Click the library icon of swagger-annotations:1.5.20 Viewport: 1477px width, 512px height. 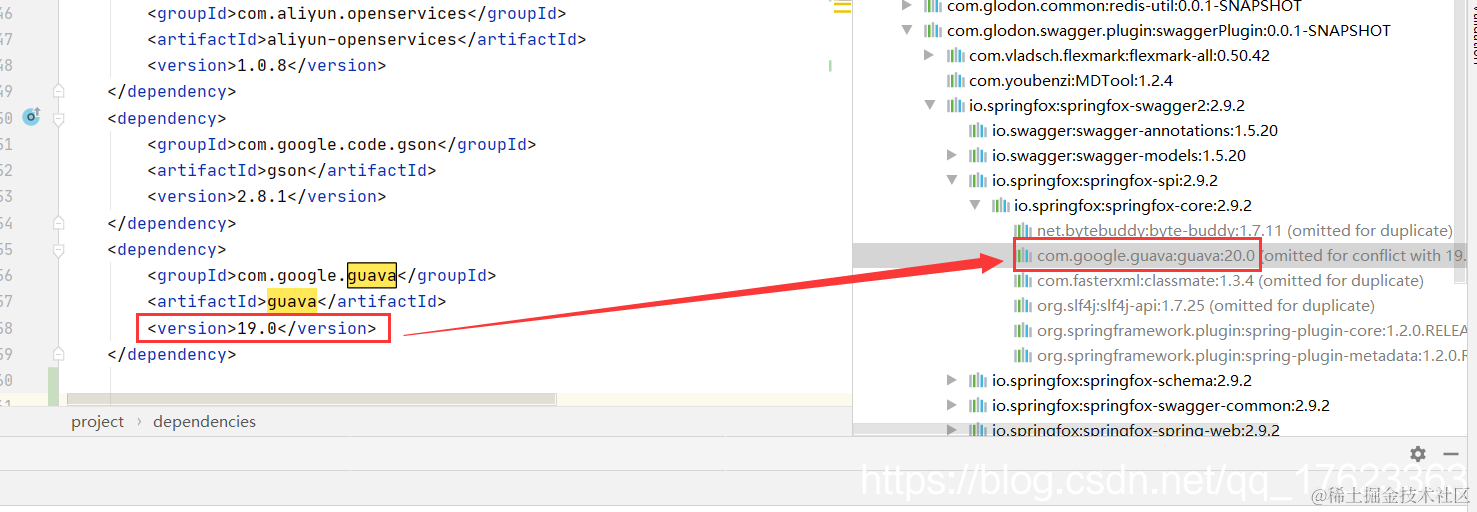(978, 130)
